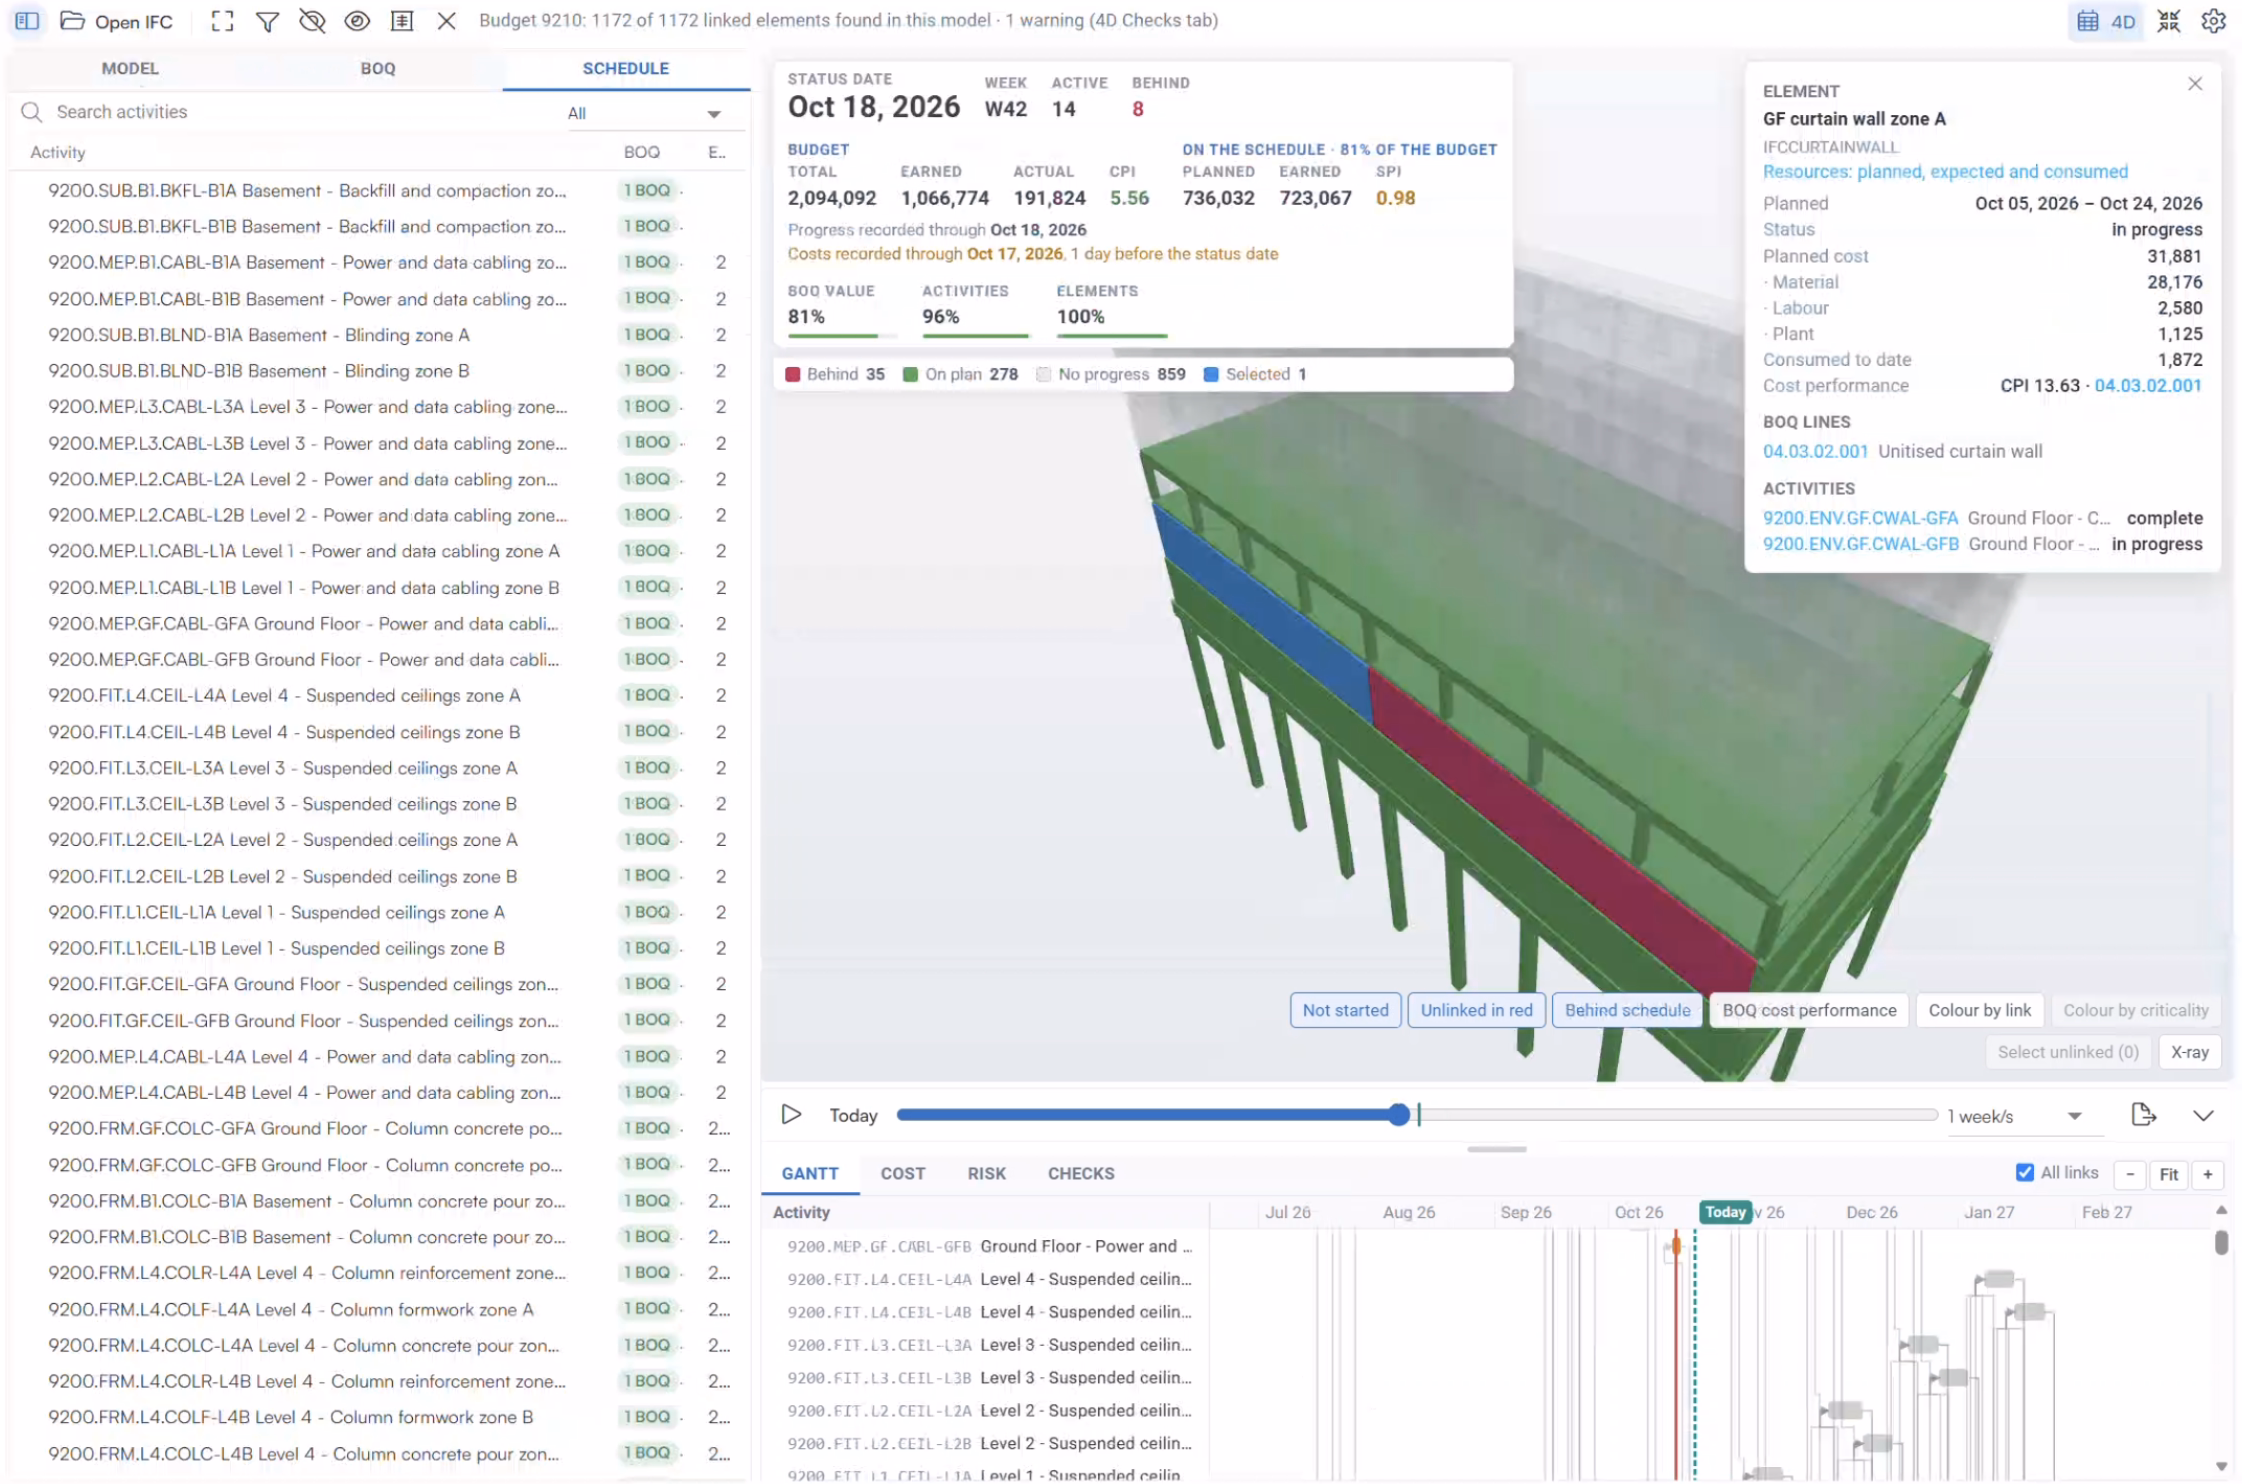Select activity 9200.SUB.B1.BLND-B1A Basement Blinding zone A
The image size is (2242, 1484).
click(378, 335)
